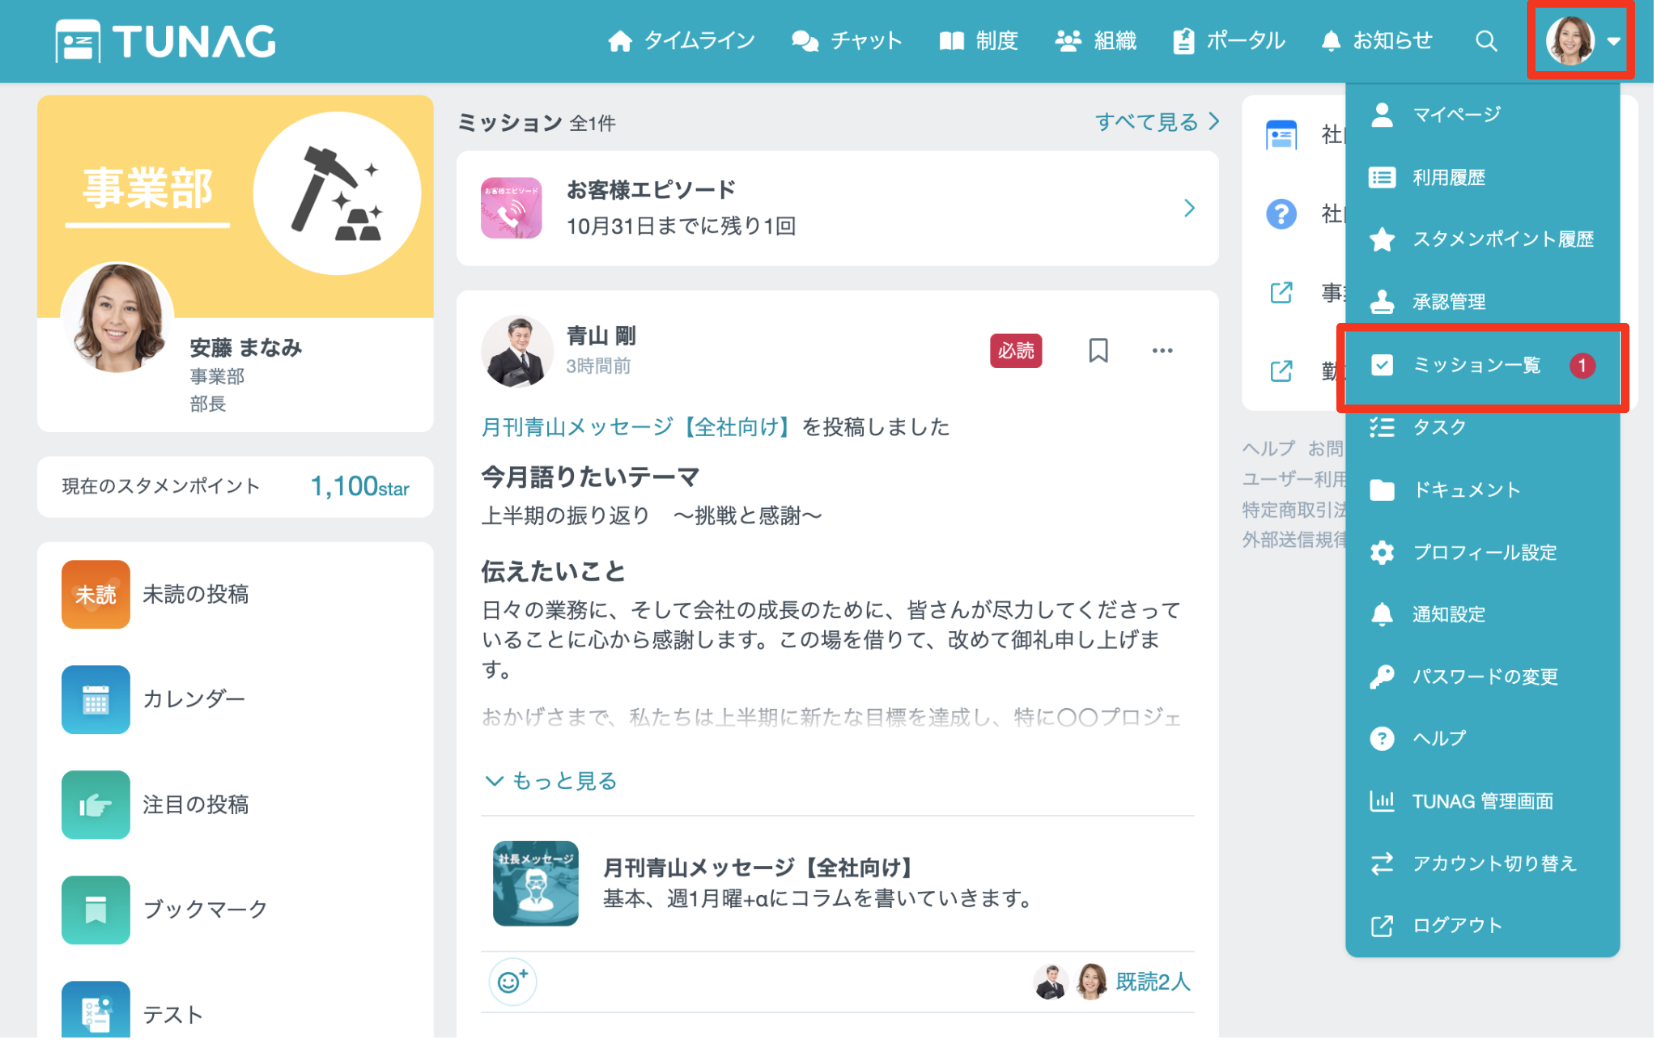This screenshot has width=1654, height=1044.
Task: Add an emoji reaction to the post
Action: 512,982
